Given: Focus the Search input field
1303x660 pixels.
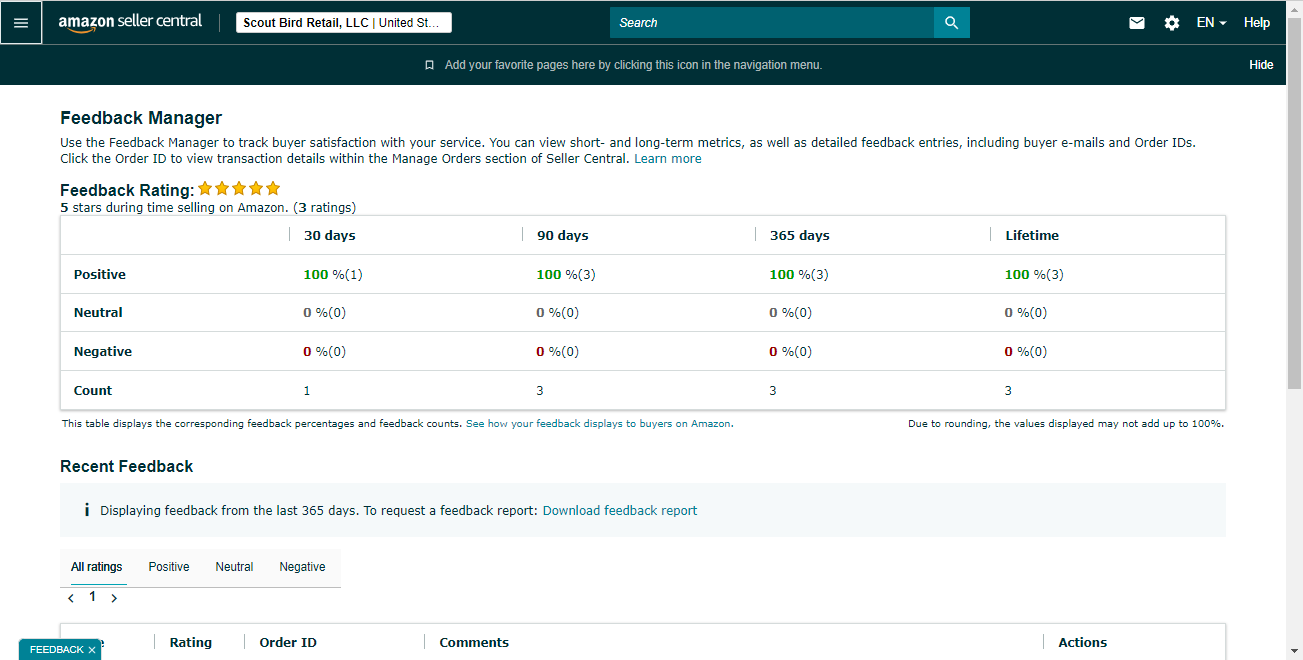Looking at the screenshot, I should coord(772,22).
